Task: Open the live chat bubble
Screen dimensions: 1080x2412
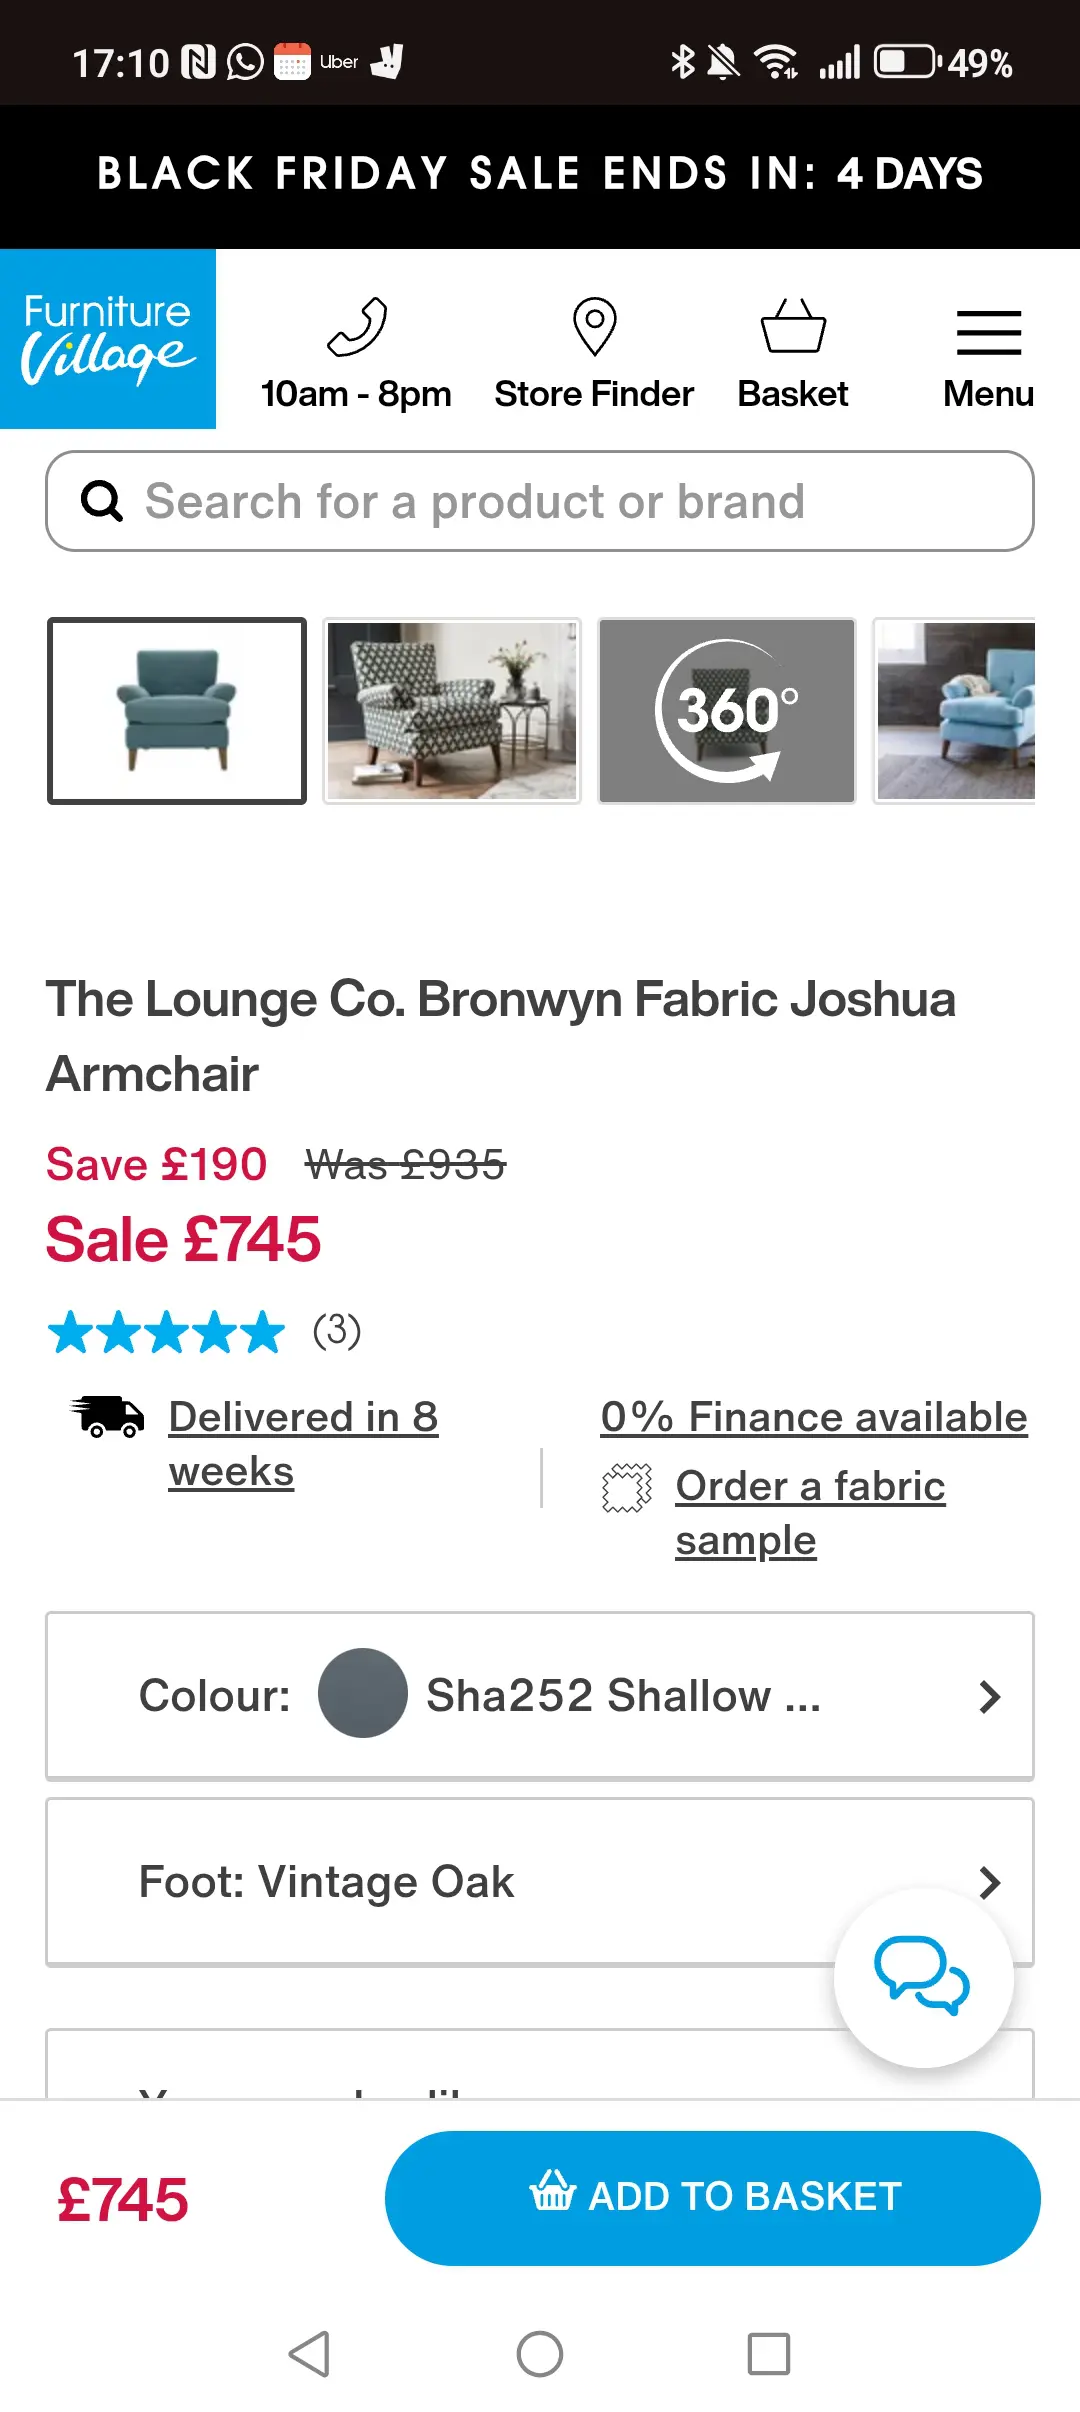Action: coord(922,1976)
